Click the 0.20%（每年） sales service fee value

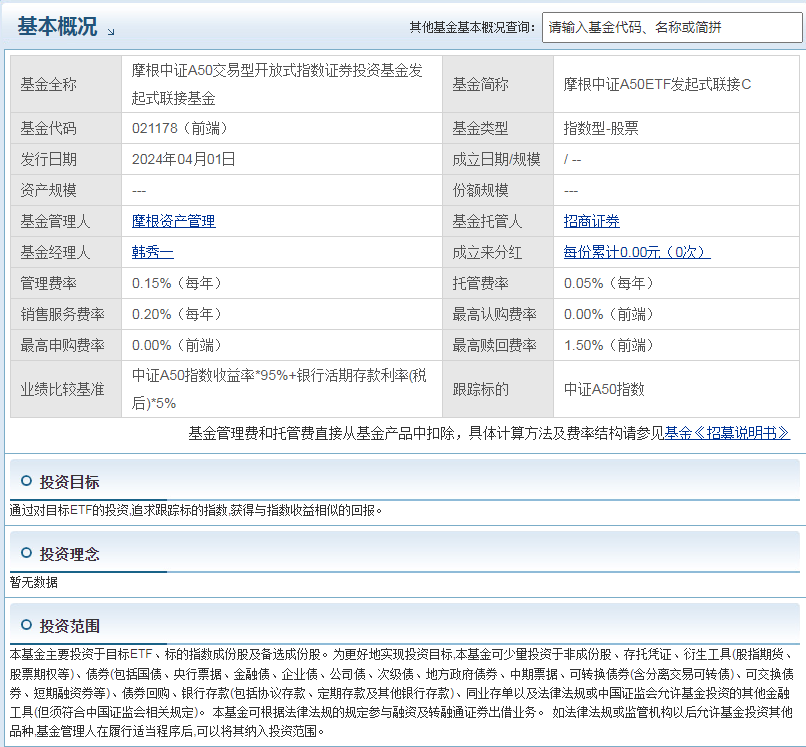176,314
